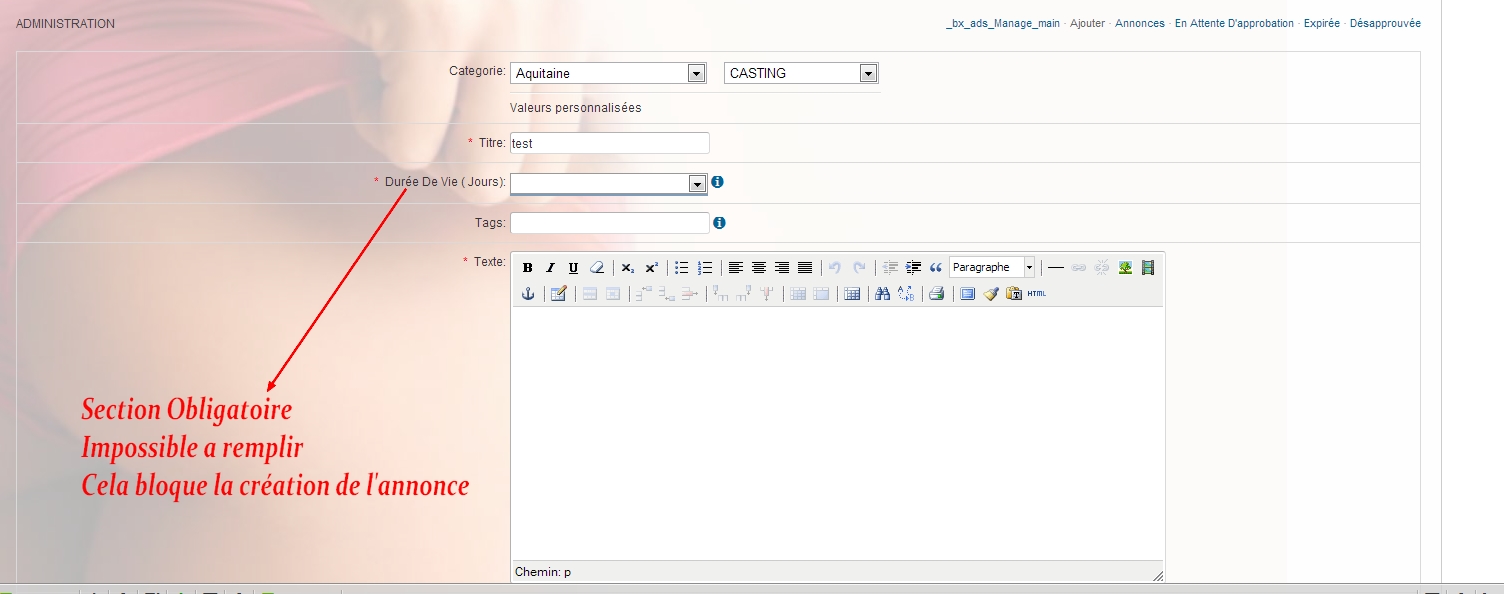Click the underline formatting icon
The width and height of the screenshot is (1504, 594).
click(573, 268)
